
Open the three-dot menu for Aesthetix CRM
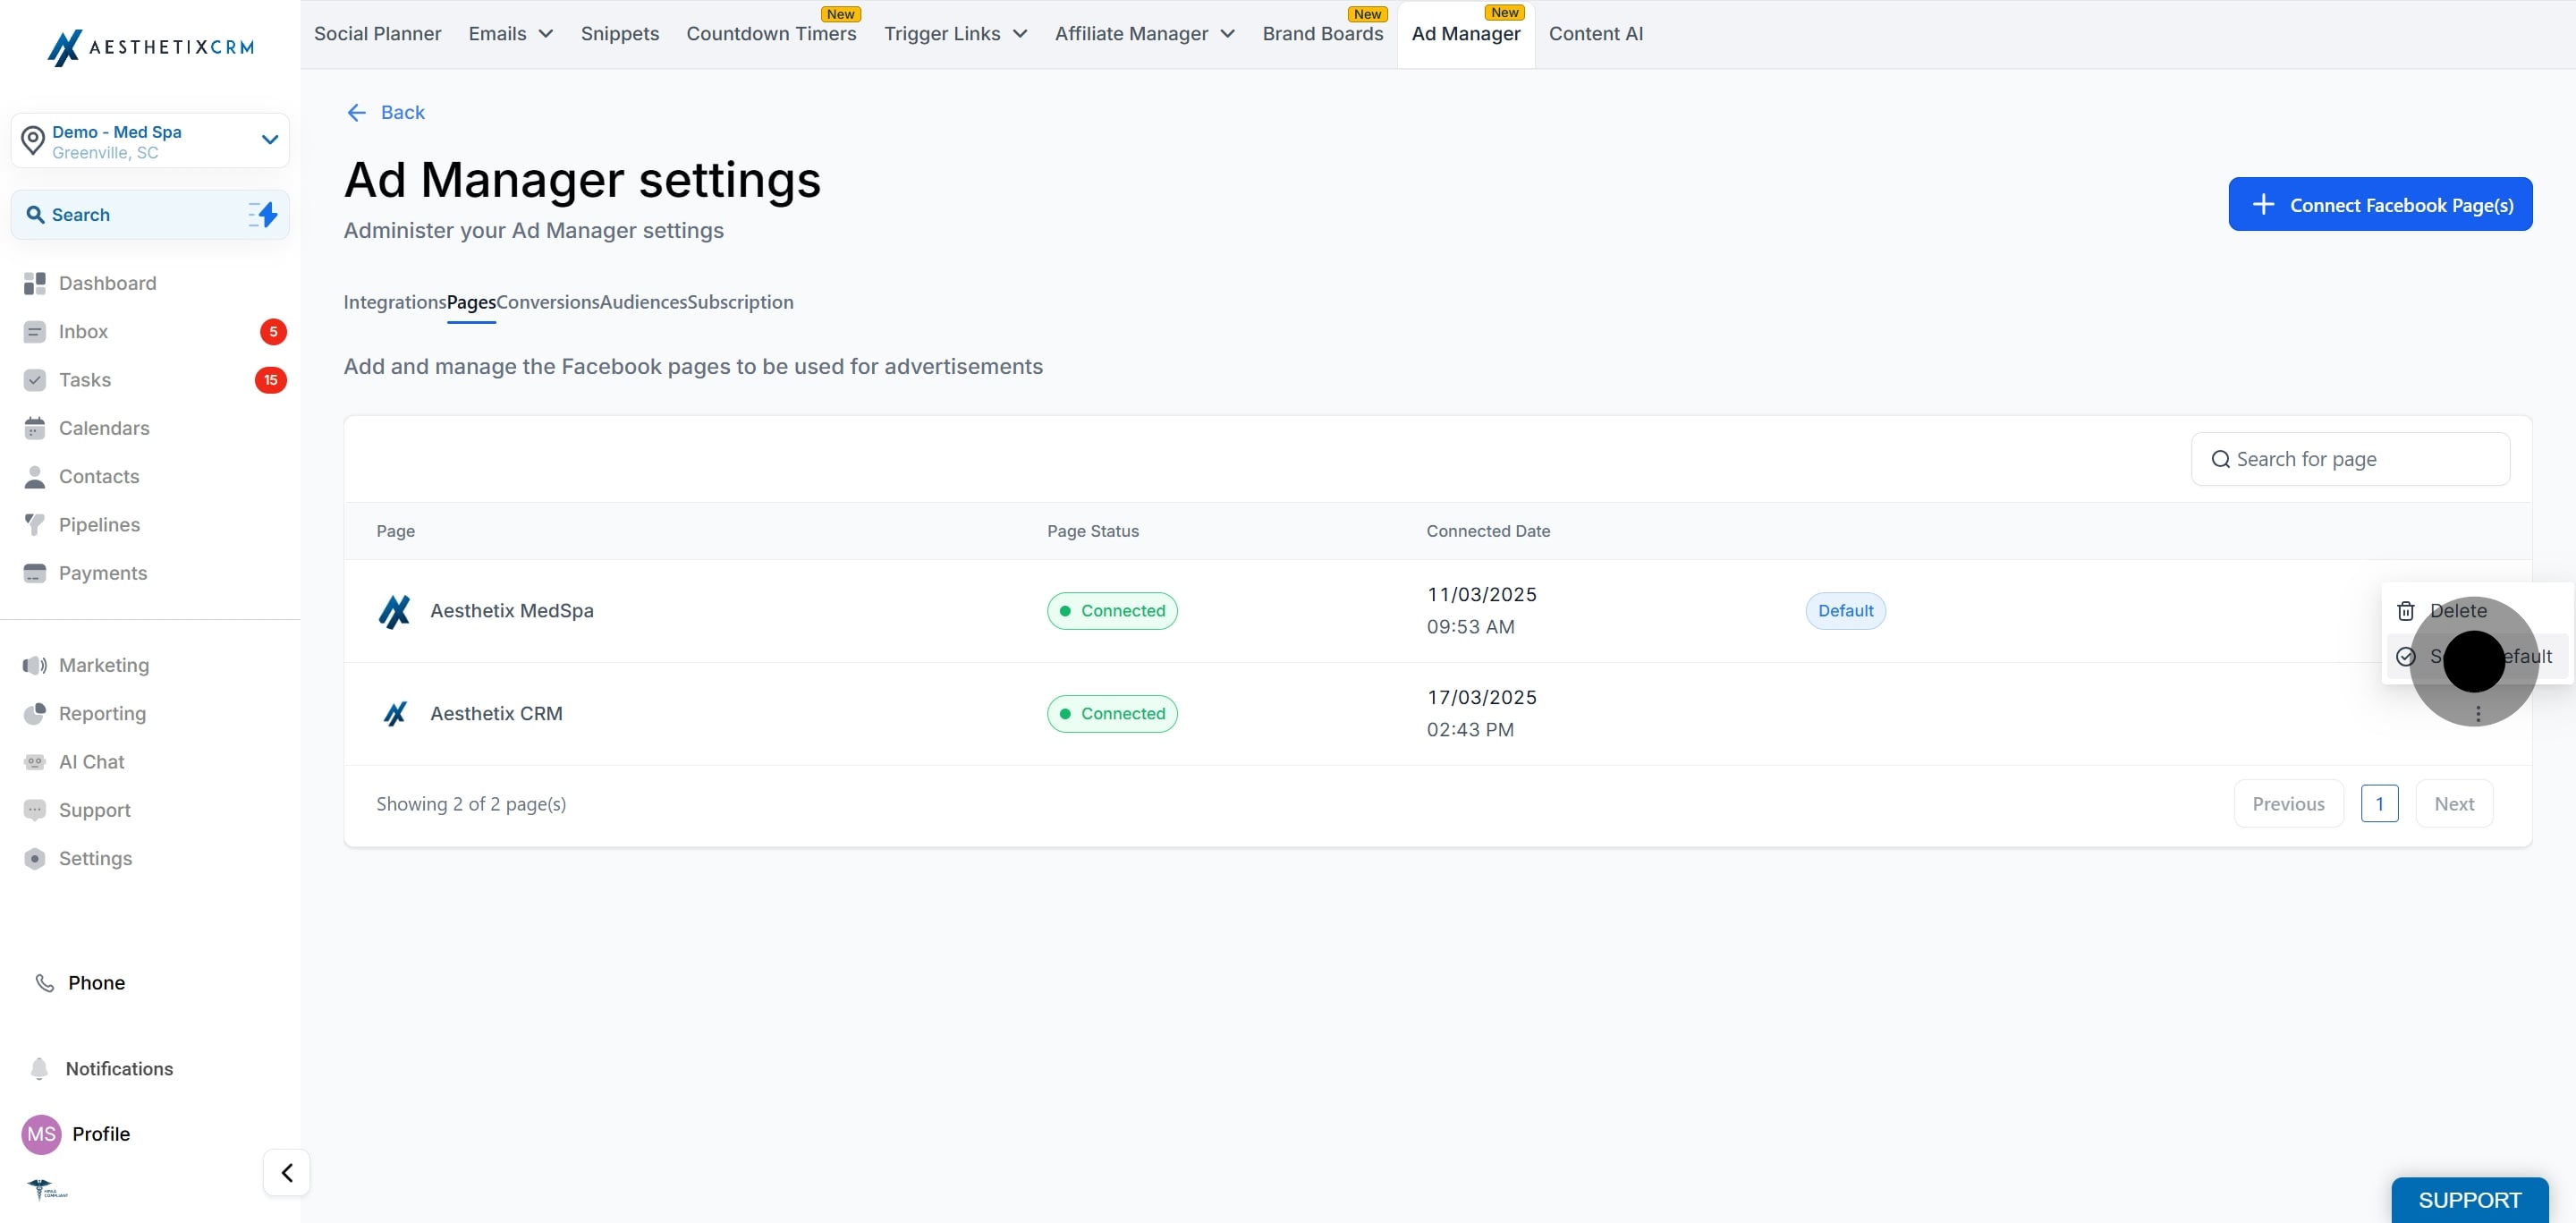coord(2478,714)
